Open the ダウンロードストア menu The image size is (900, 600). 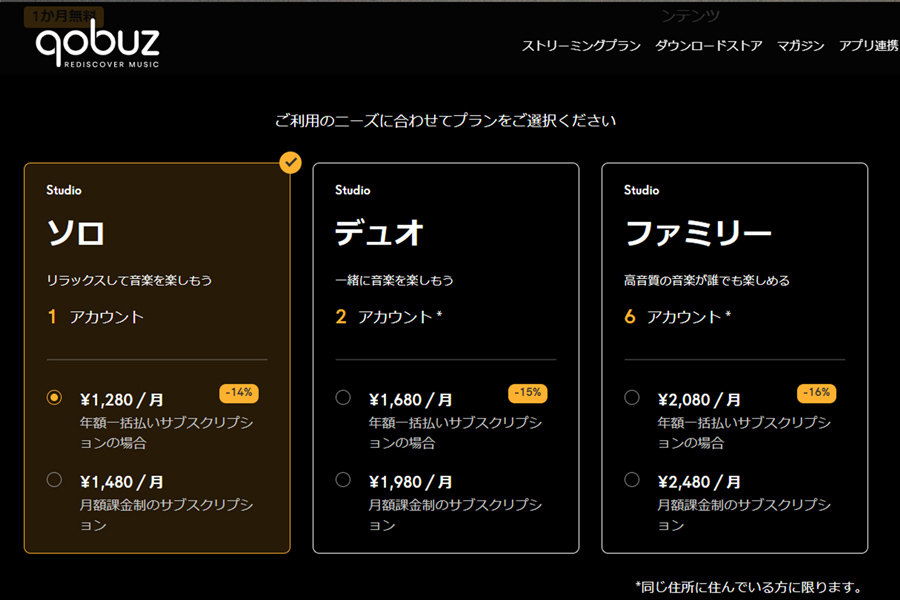708,45
